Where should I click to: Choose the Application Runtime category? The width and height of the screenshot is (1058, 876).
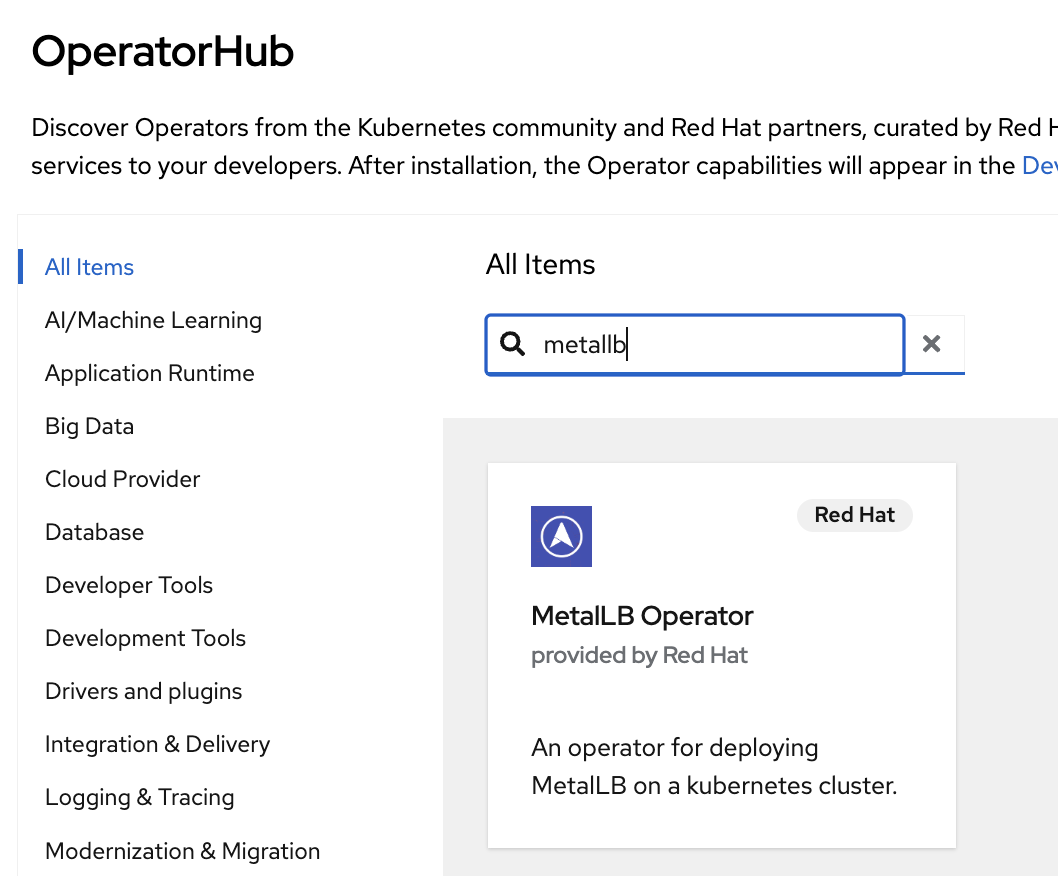coord(149,373)
